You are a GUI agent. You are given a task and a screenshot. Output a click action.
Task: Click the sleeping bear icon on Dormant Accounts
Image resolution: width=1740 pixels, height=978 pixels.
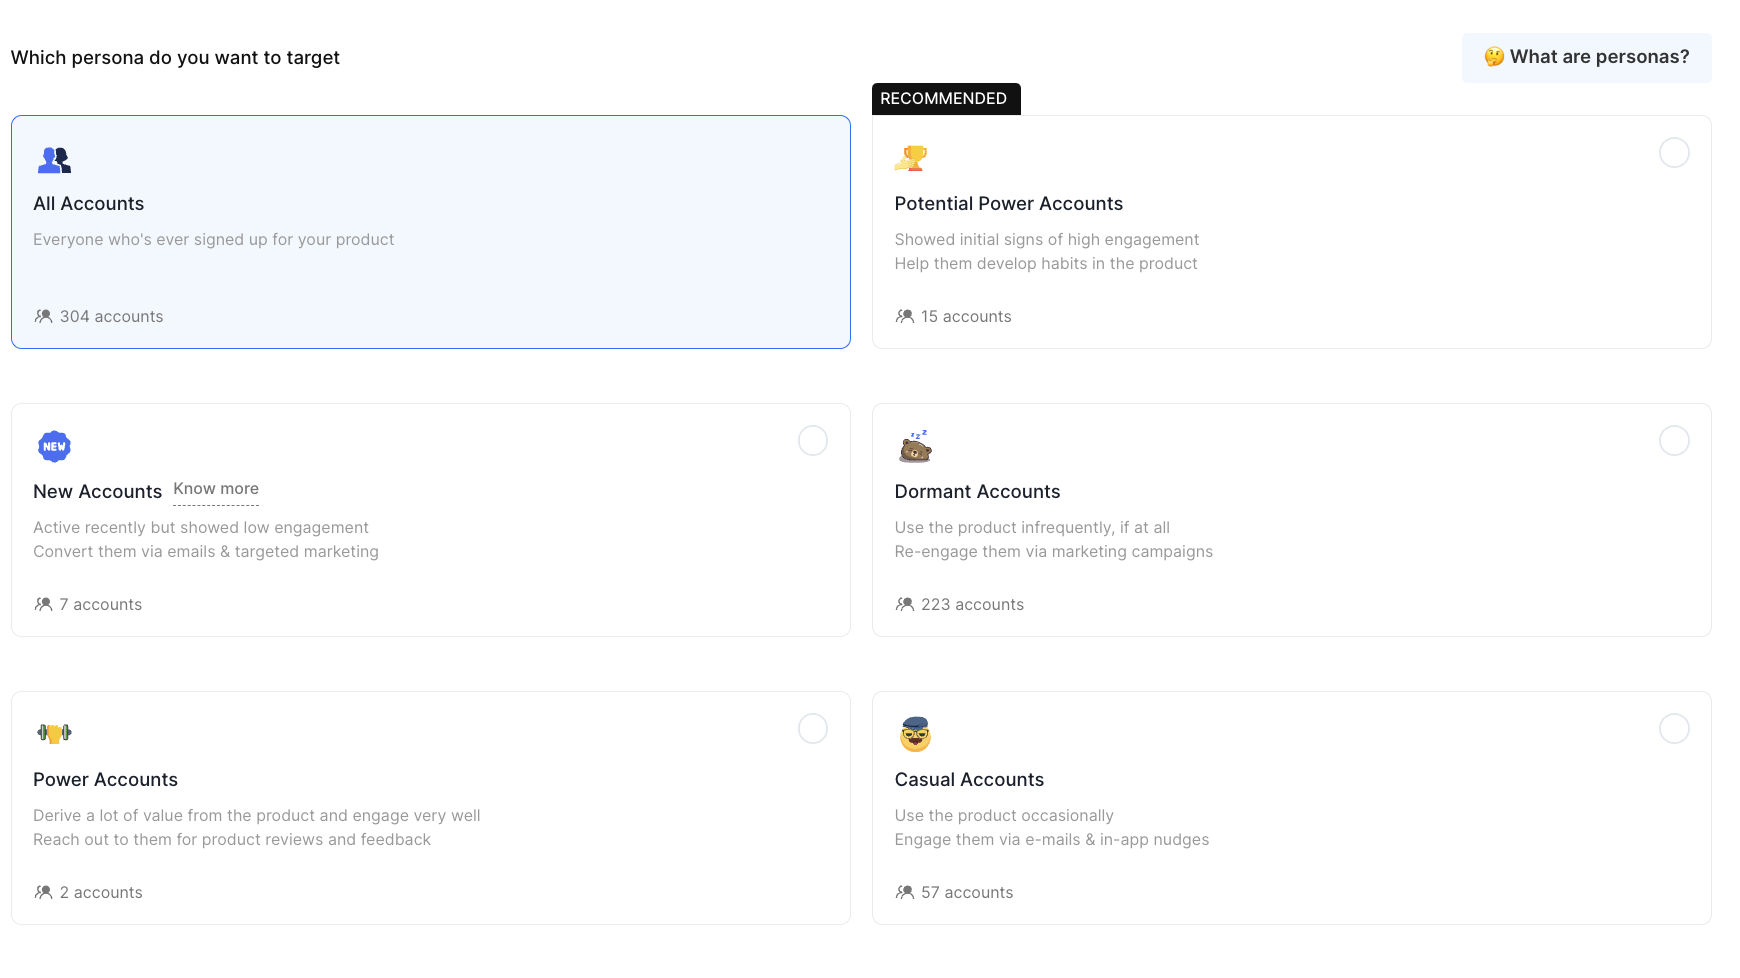pyautogui.click(x=914, y=447)
